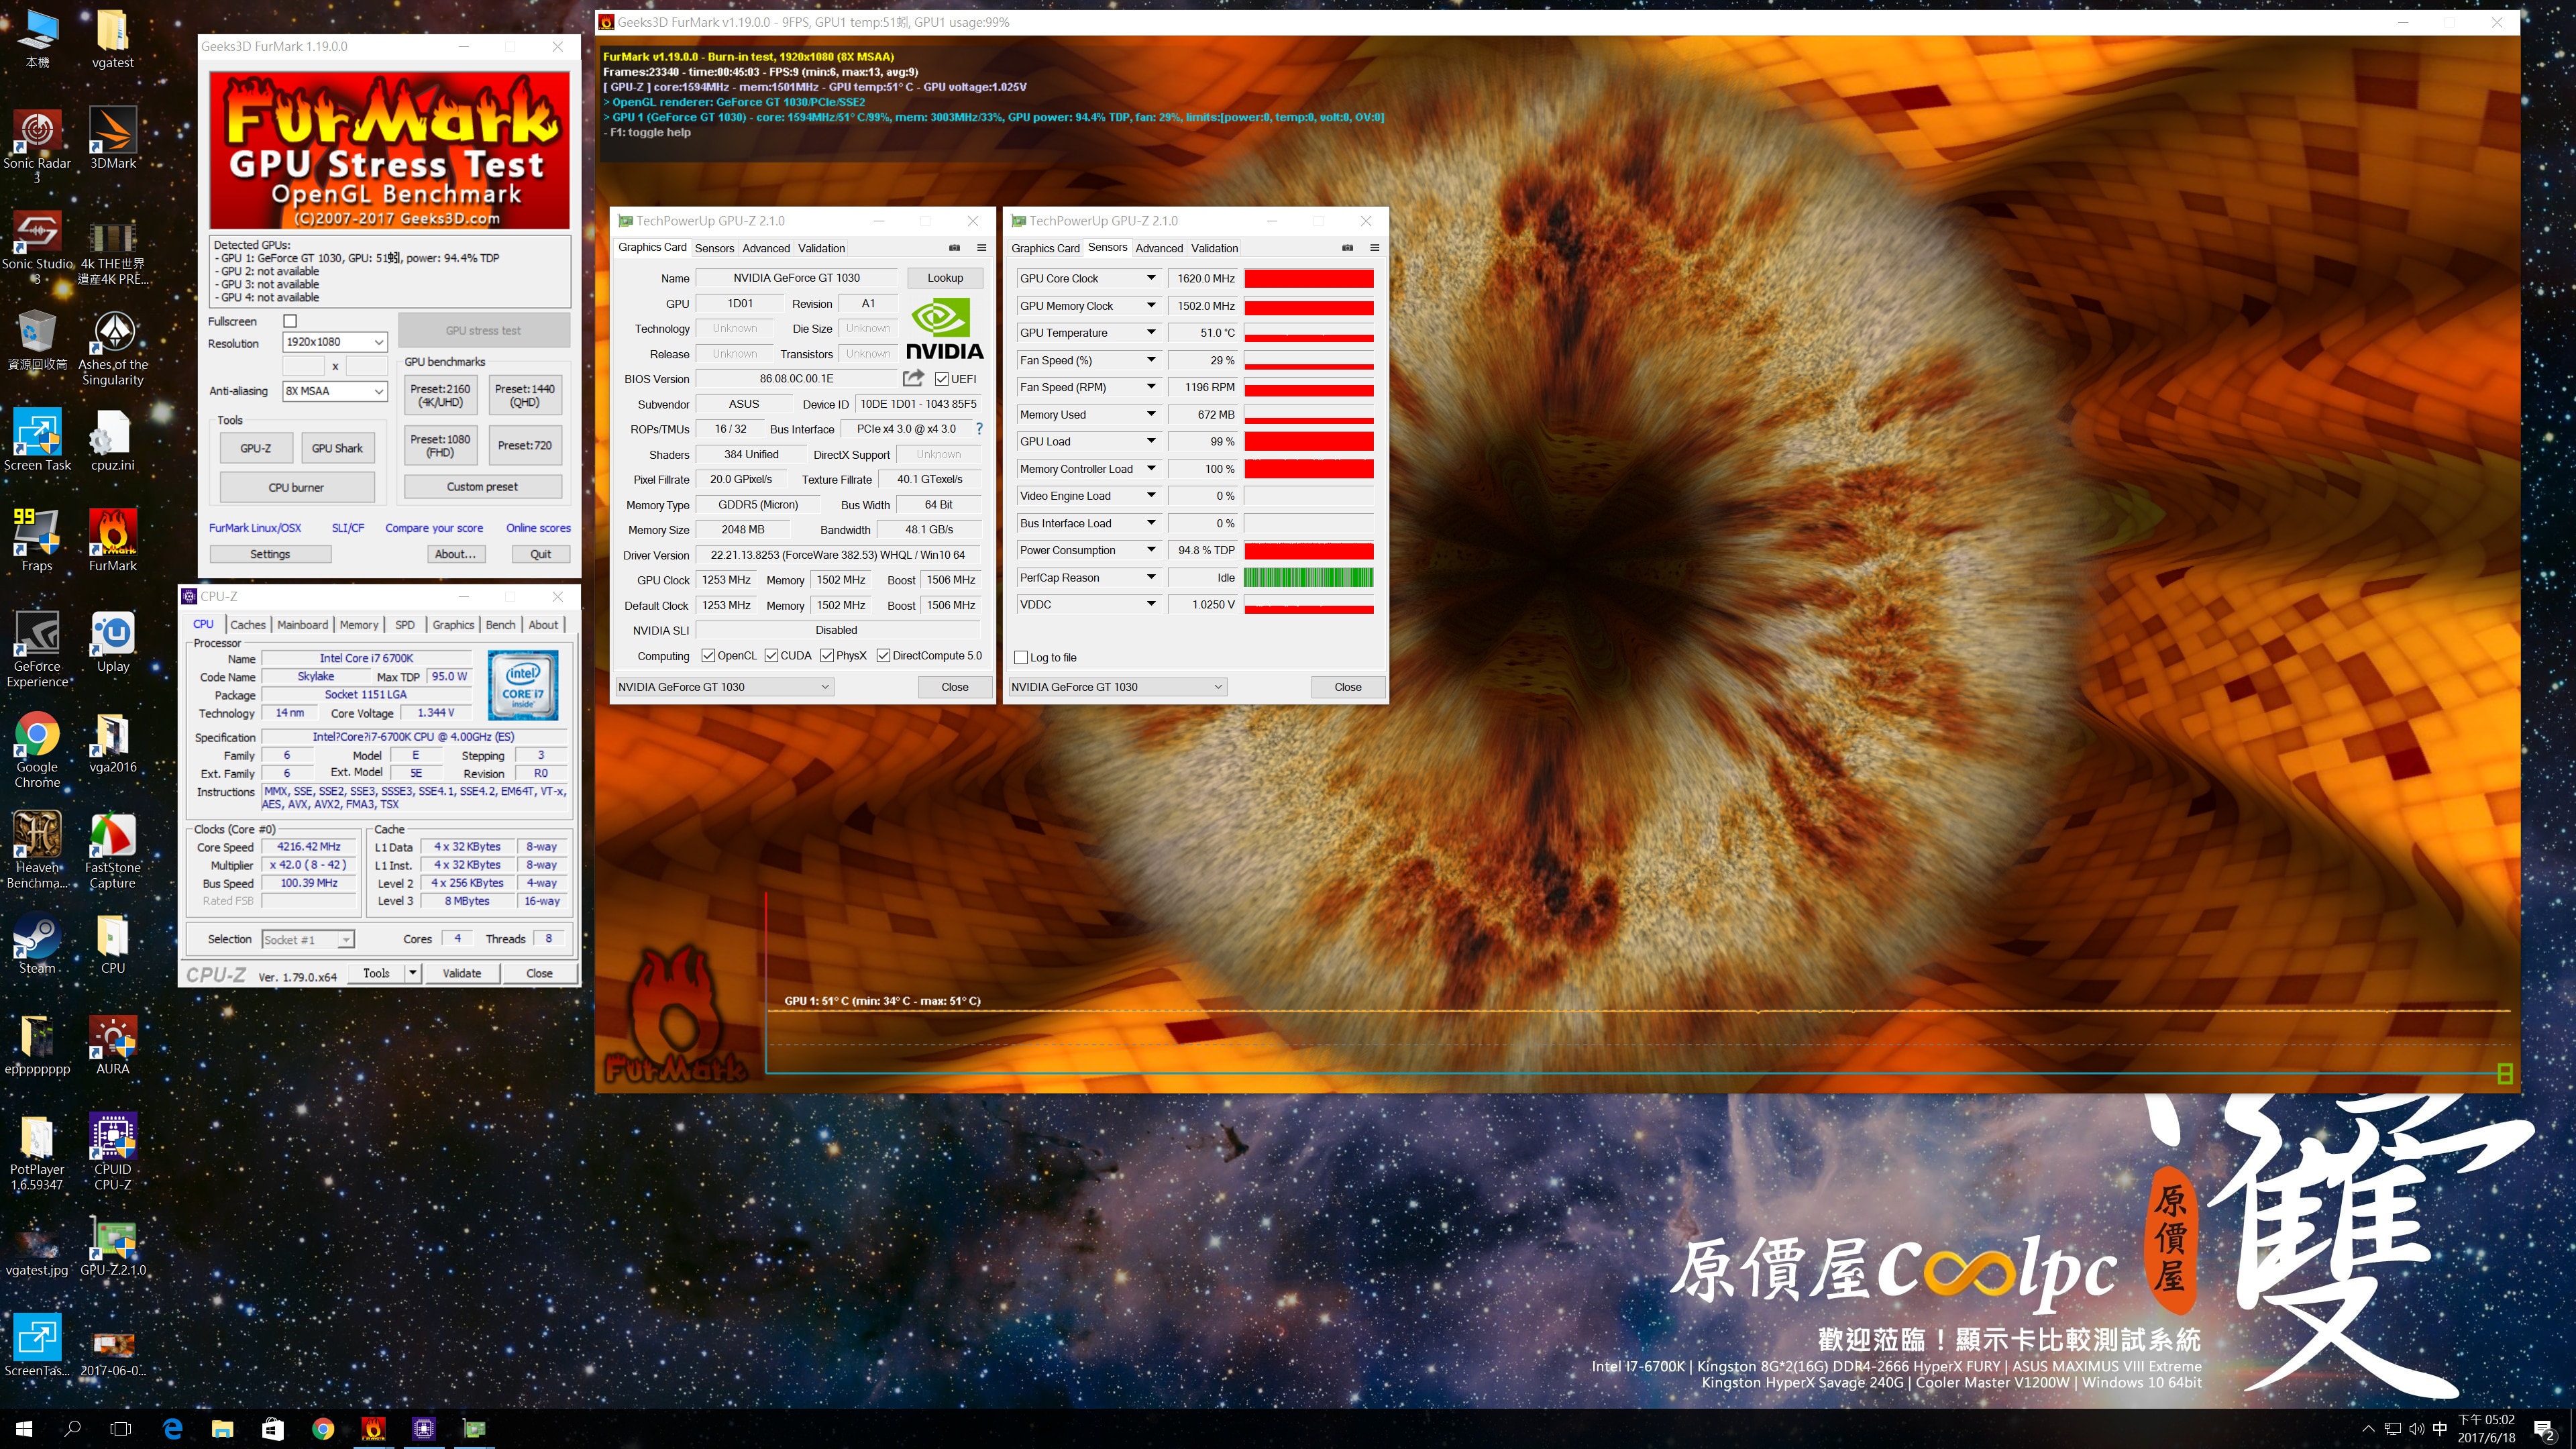Open GPU selector dropdown in GPU-Z Graphics Card window
The height and width of the screenshot is (1449, 2576).
pyautogui.click(x=724, y=687)
